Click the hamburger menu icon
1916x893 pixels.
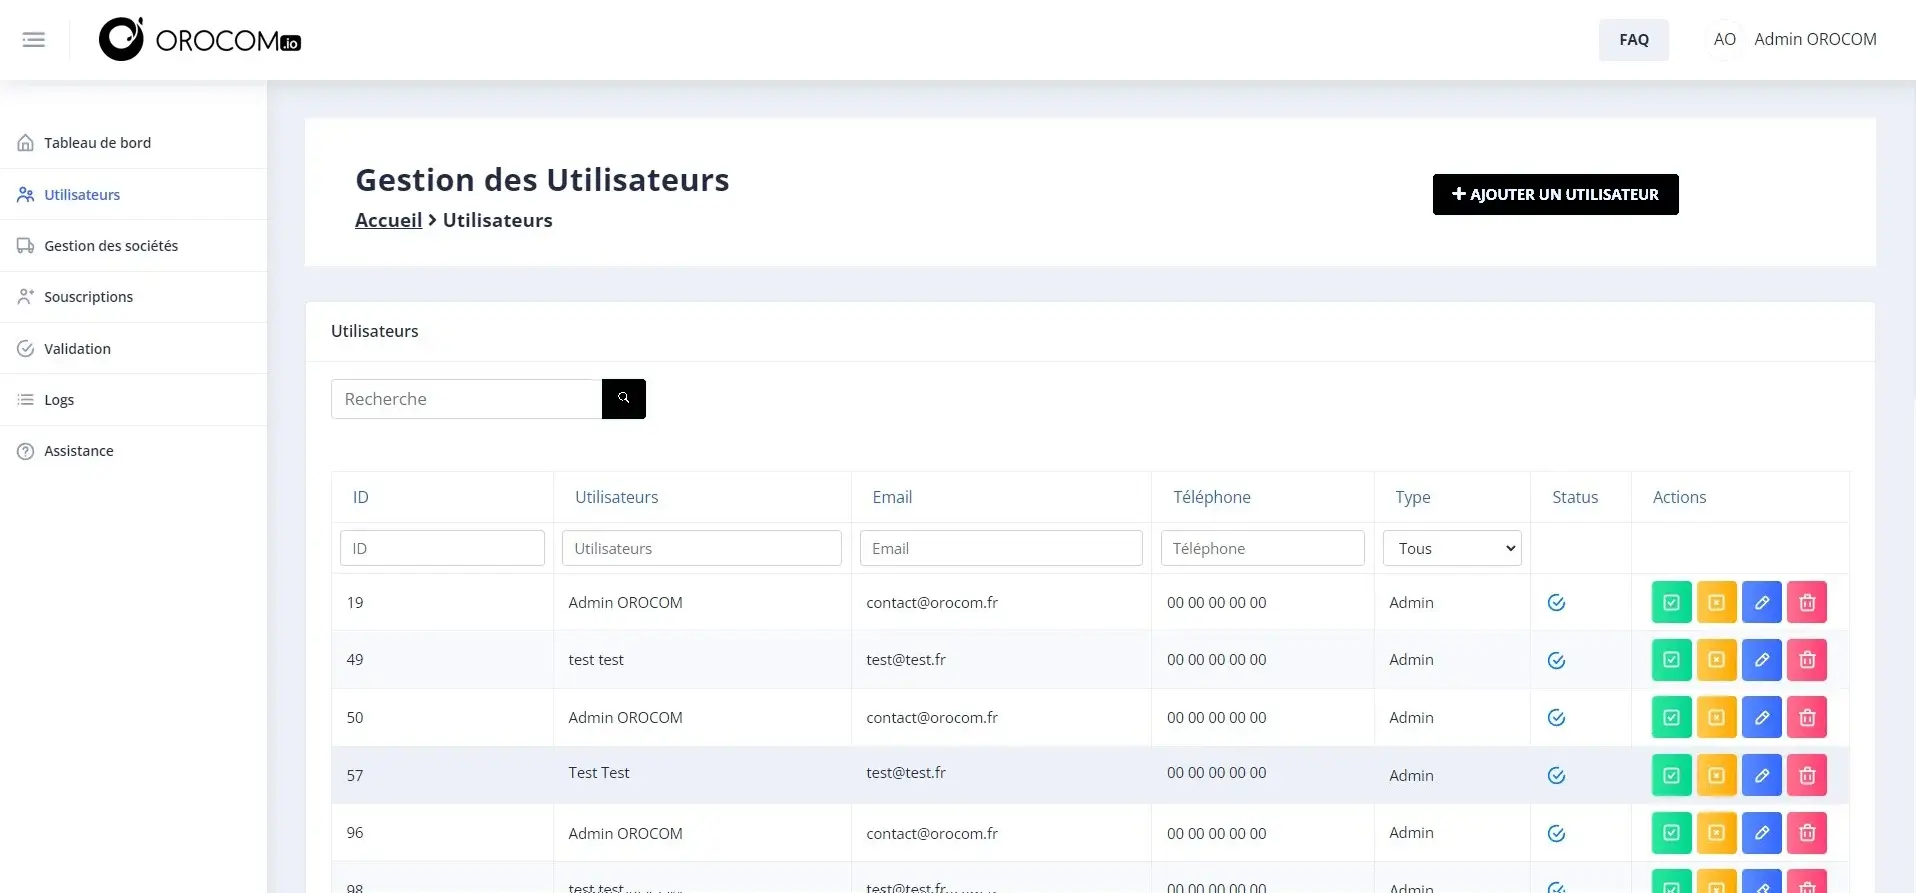(34, 40)
